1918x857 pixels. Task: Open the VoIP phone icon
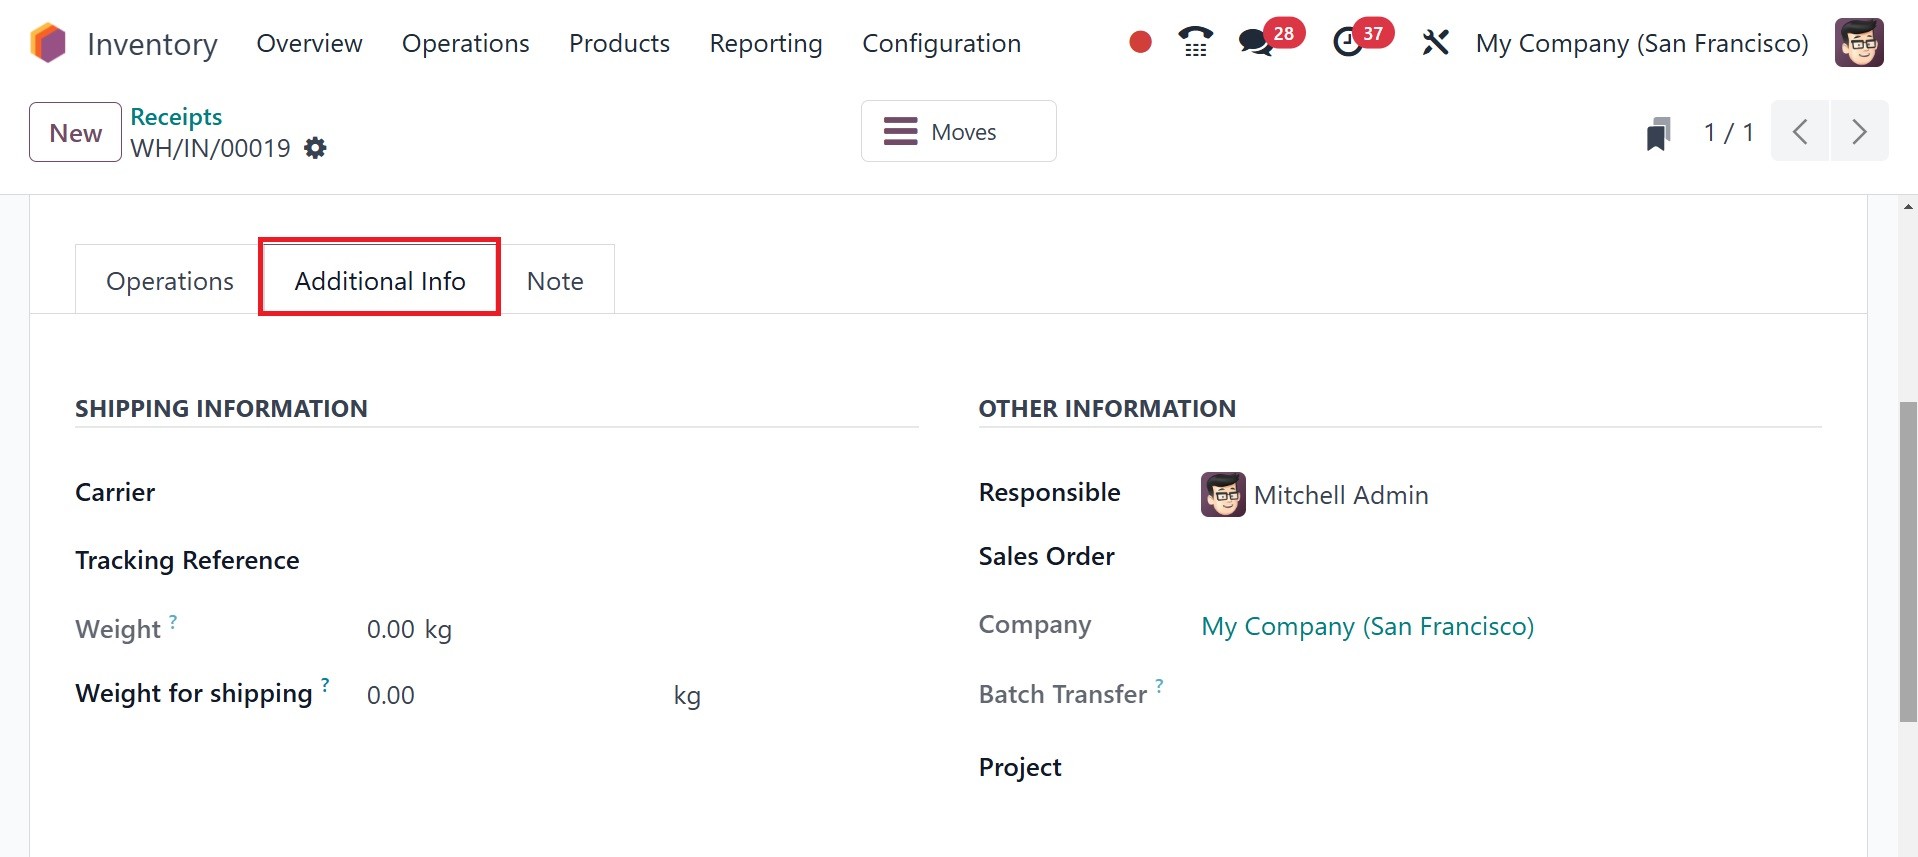(1195, 42)
